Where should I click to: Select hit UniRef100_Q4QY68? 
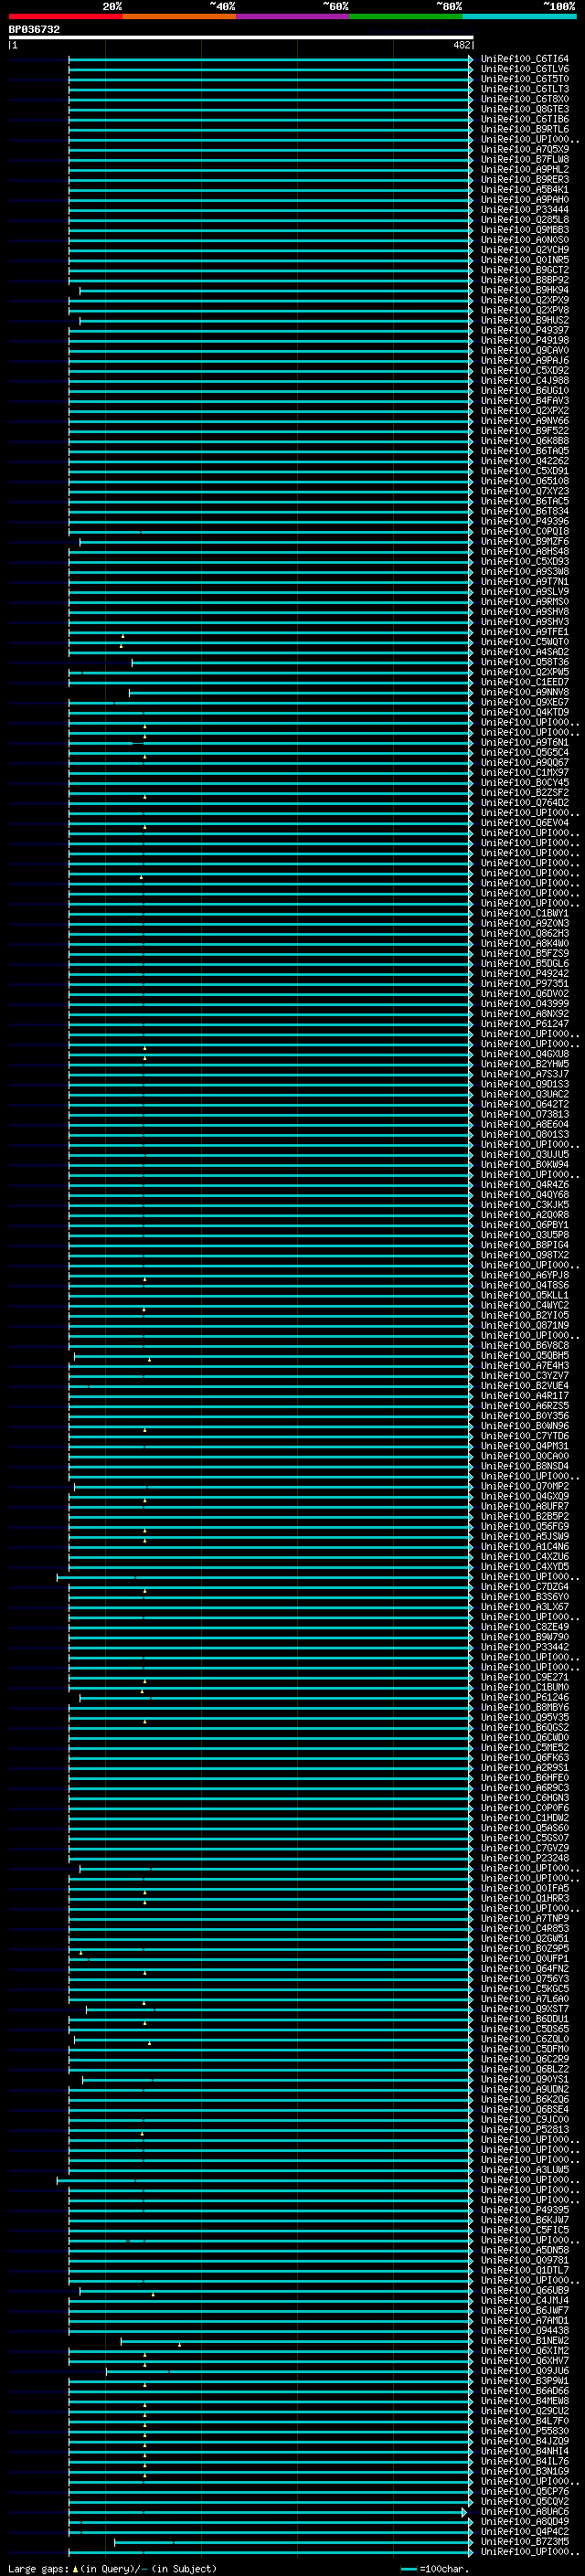(525, 1195)
